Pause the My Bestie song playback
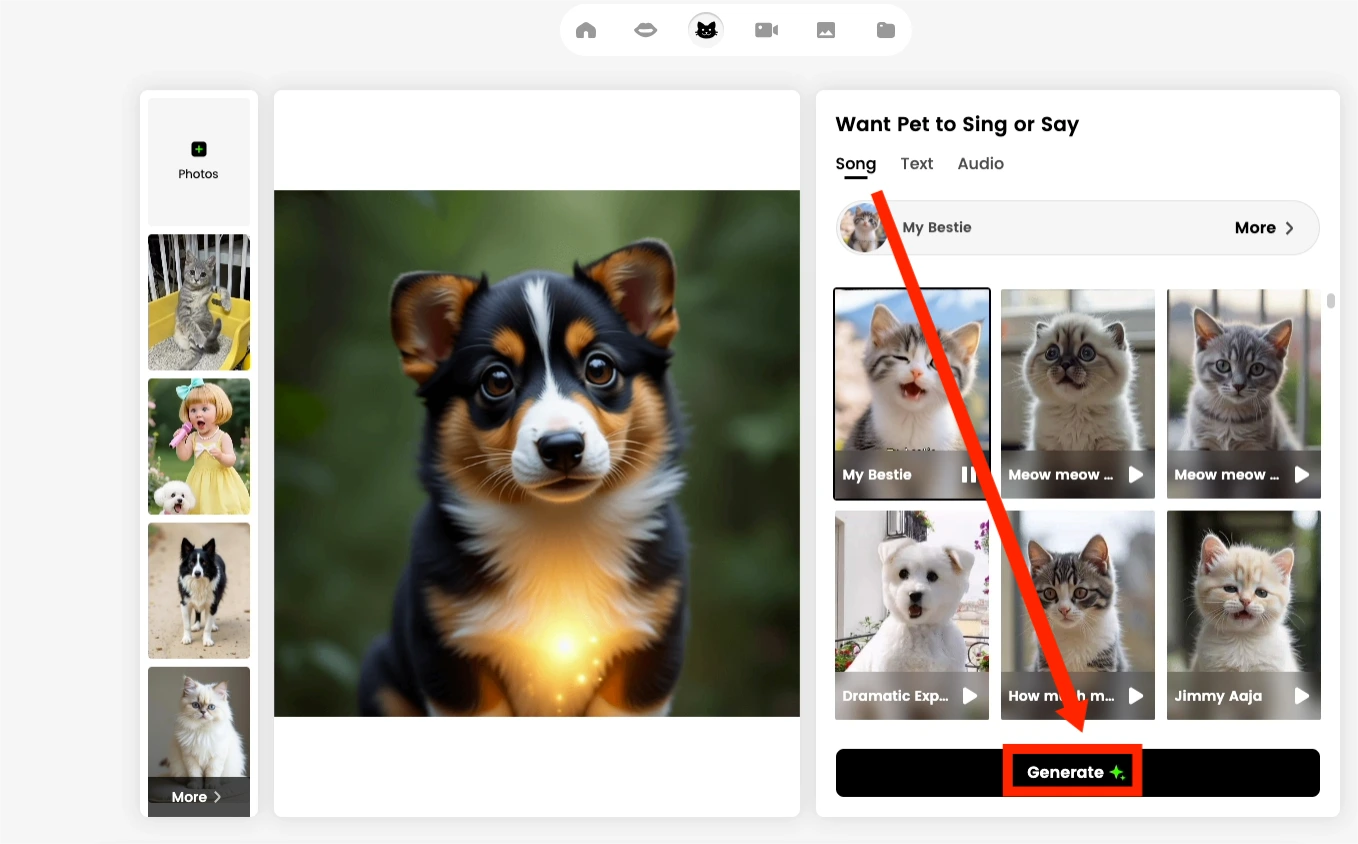 (x=968, y=474)
